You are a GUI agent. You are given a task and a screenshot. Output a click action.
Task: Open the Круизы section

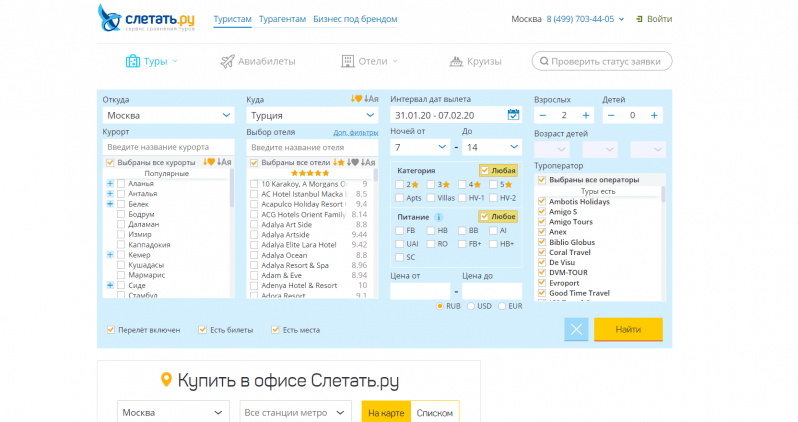(x=475, y=61)
